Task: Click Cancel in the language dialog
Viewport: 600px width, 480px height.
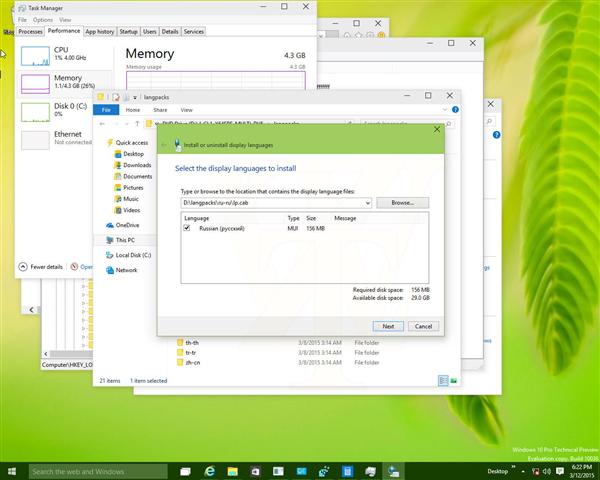Action: coord(422,326)
